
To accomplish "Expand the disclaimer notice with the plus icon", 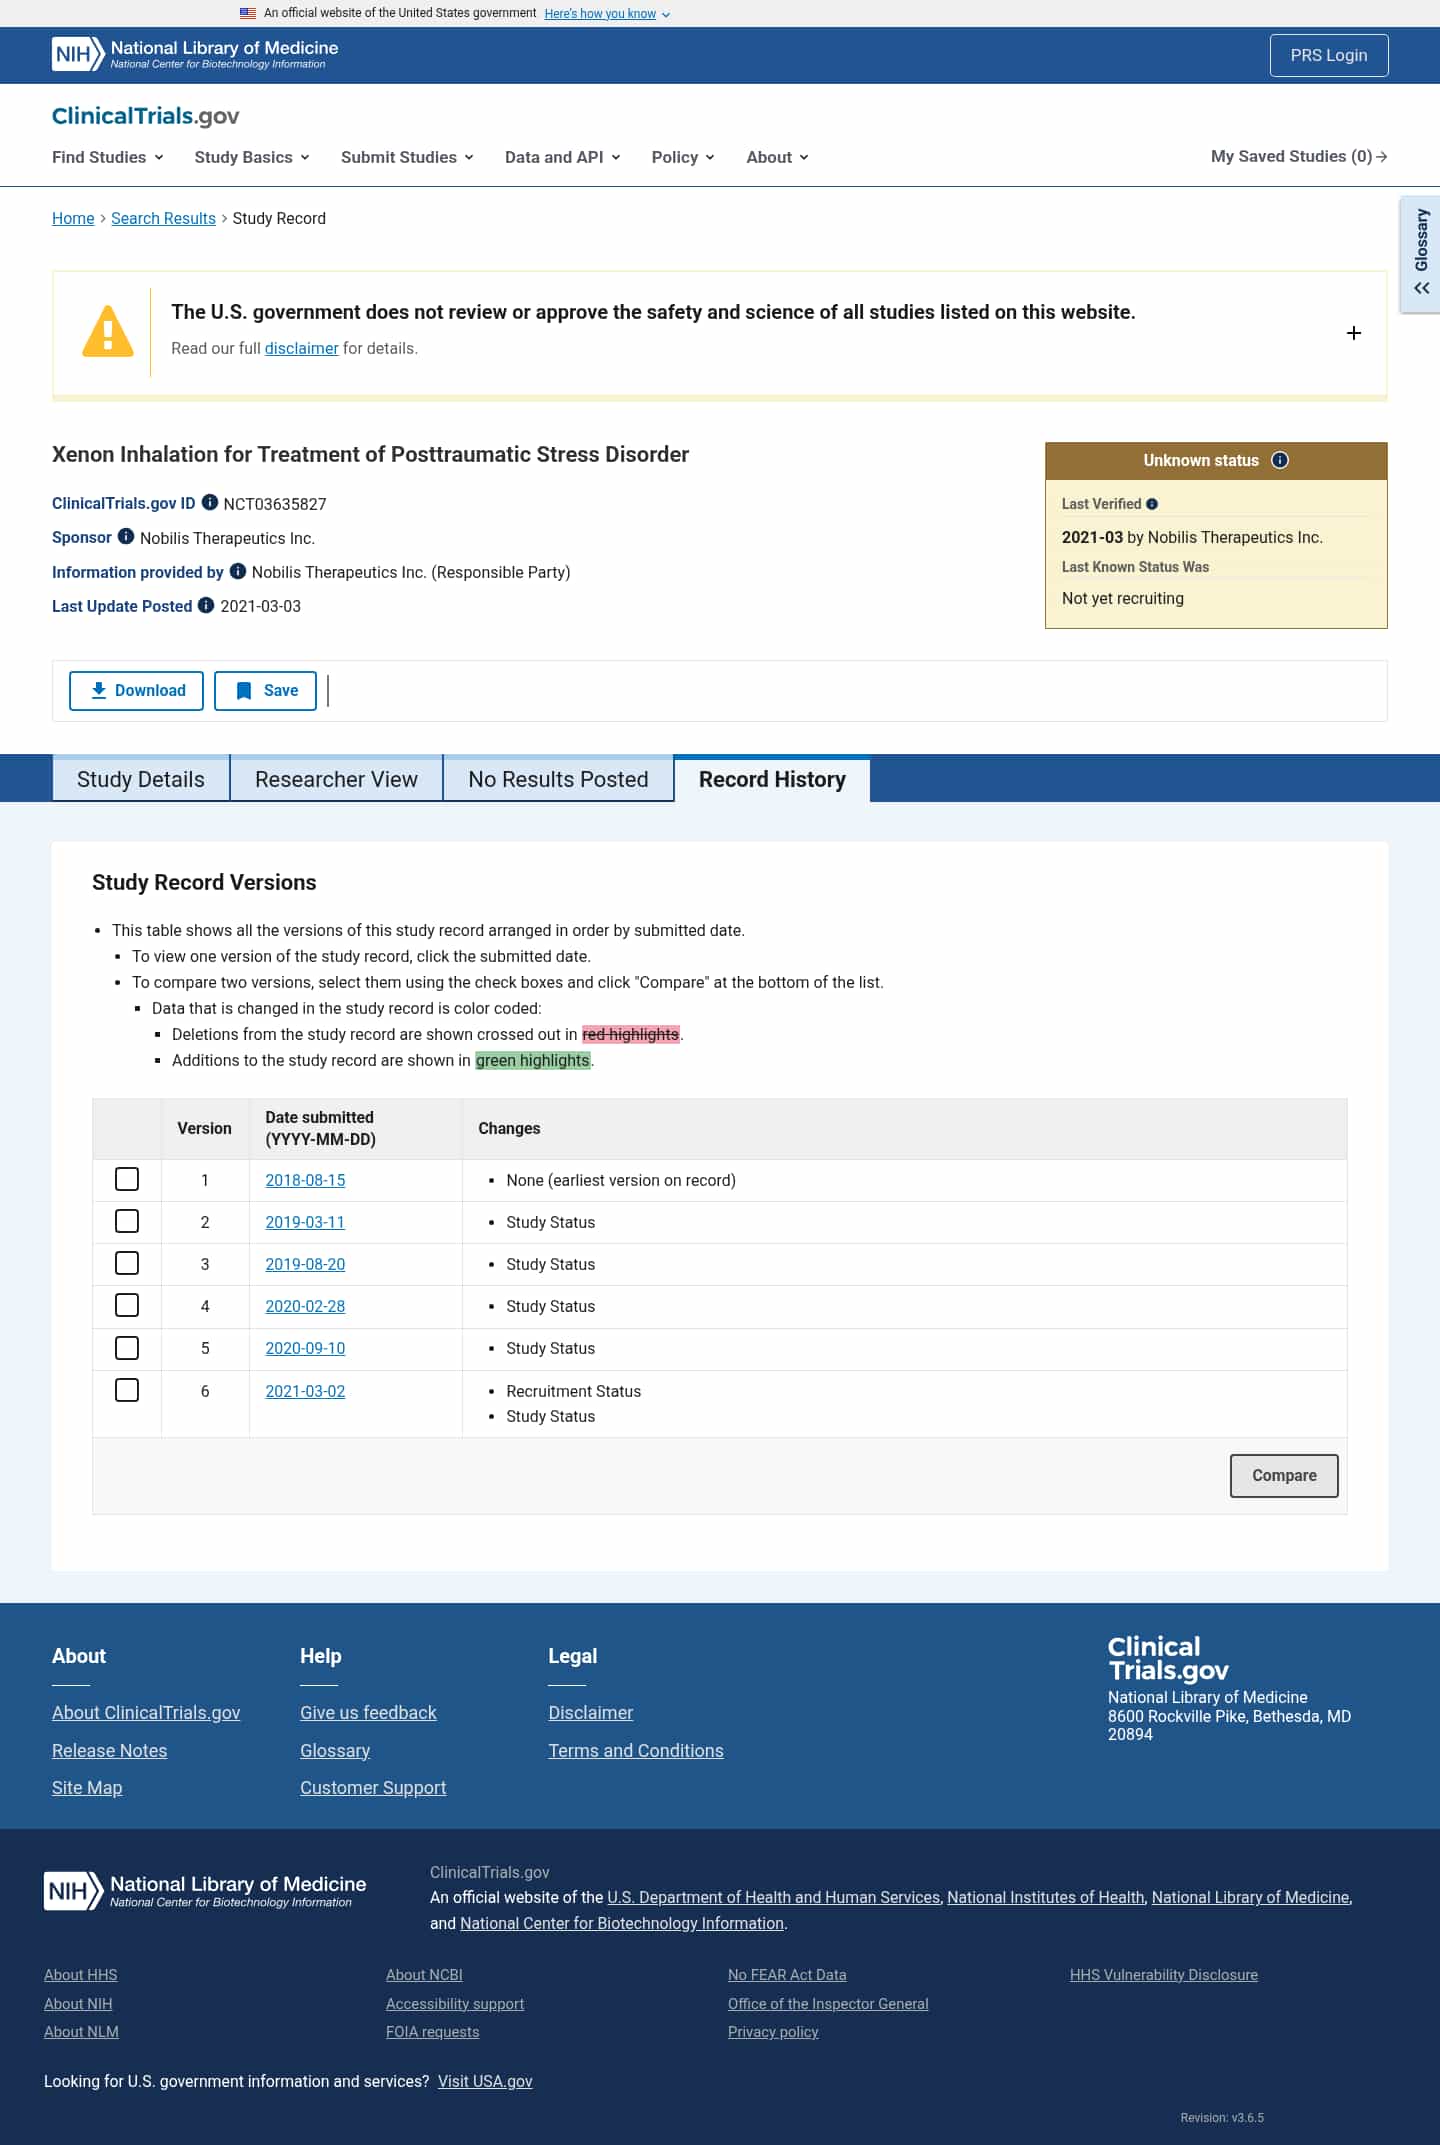I will click(1354, 333).
